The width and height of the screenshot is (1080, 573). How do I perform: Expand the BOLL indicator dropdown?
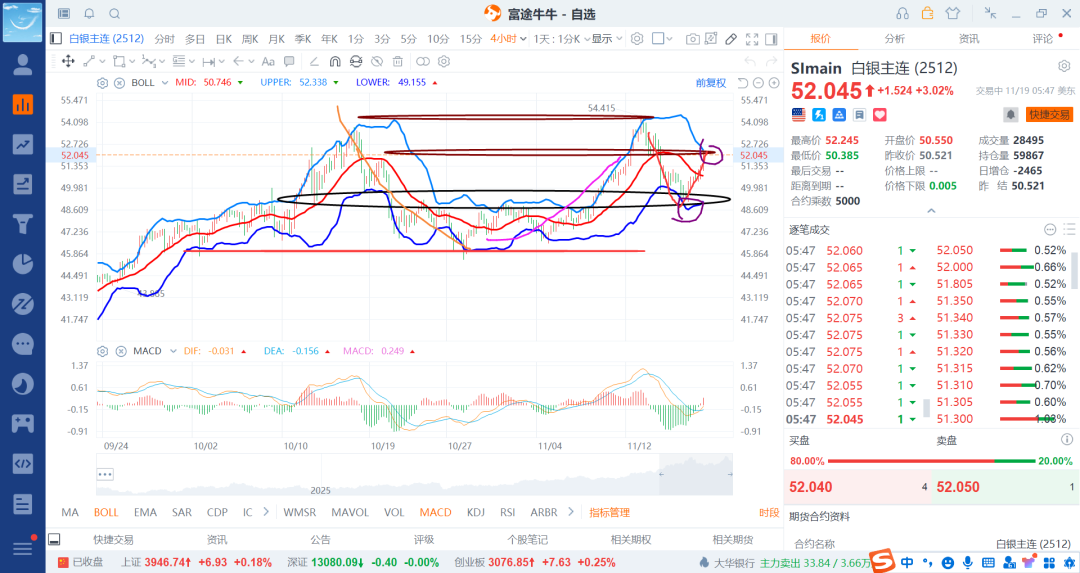tap(165, 83)
